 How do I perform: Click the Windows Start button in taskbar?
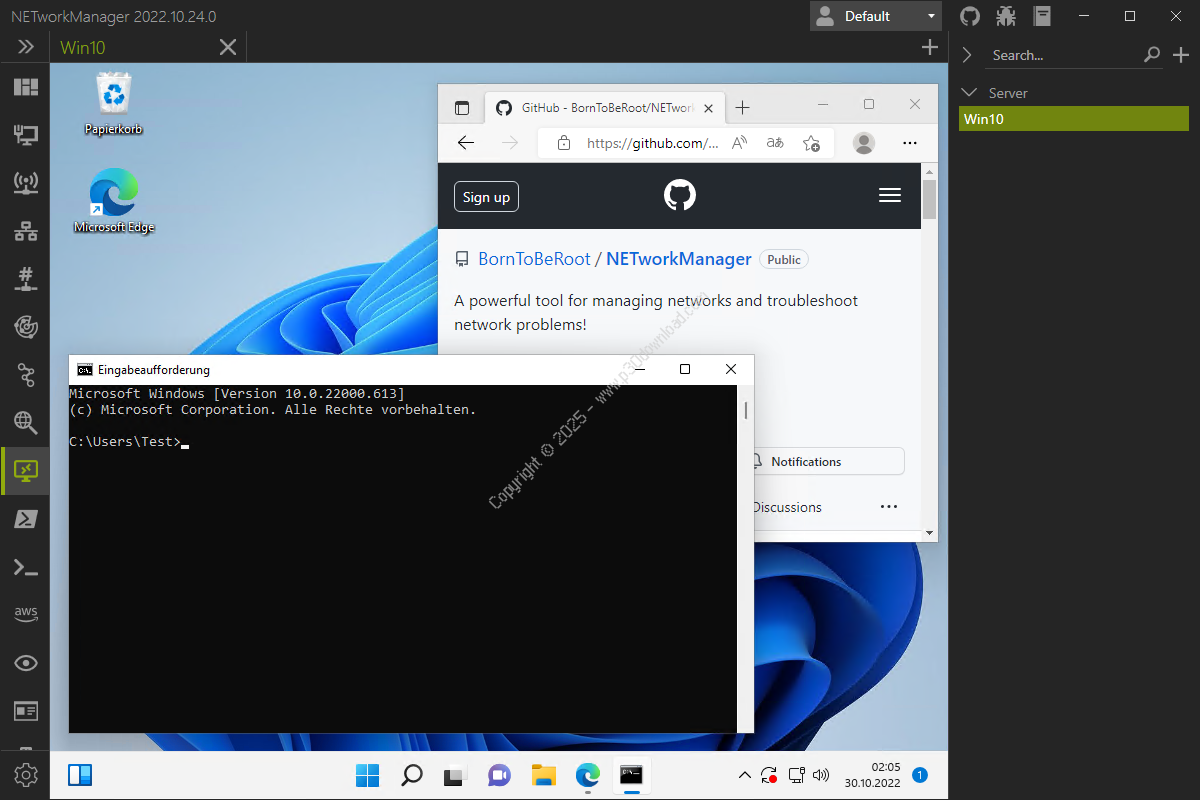(x=367, y=775)
